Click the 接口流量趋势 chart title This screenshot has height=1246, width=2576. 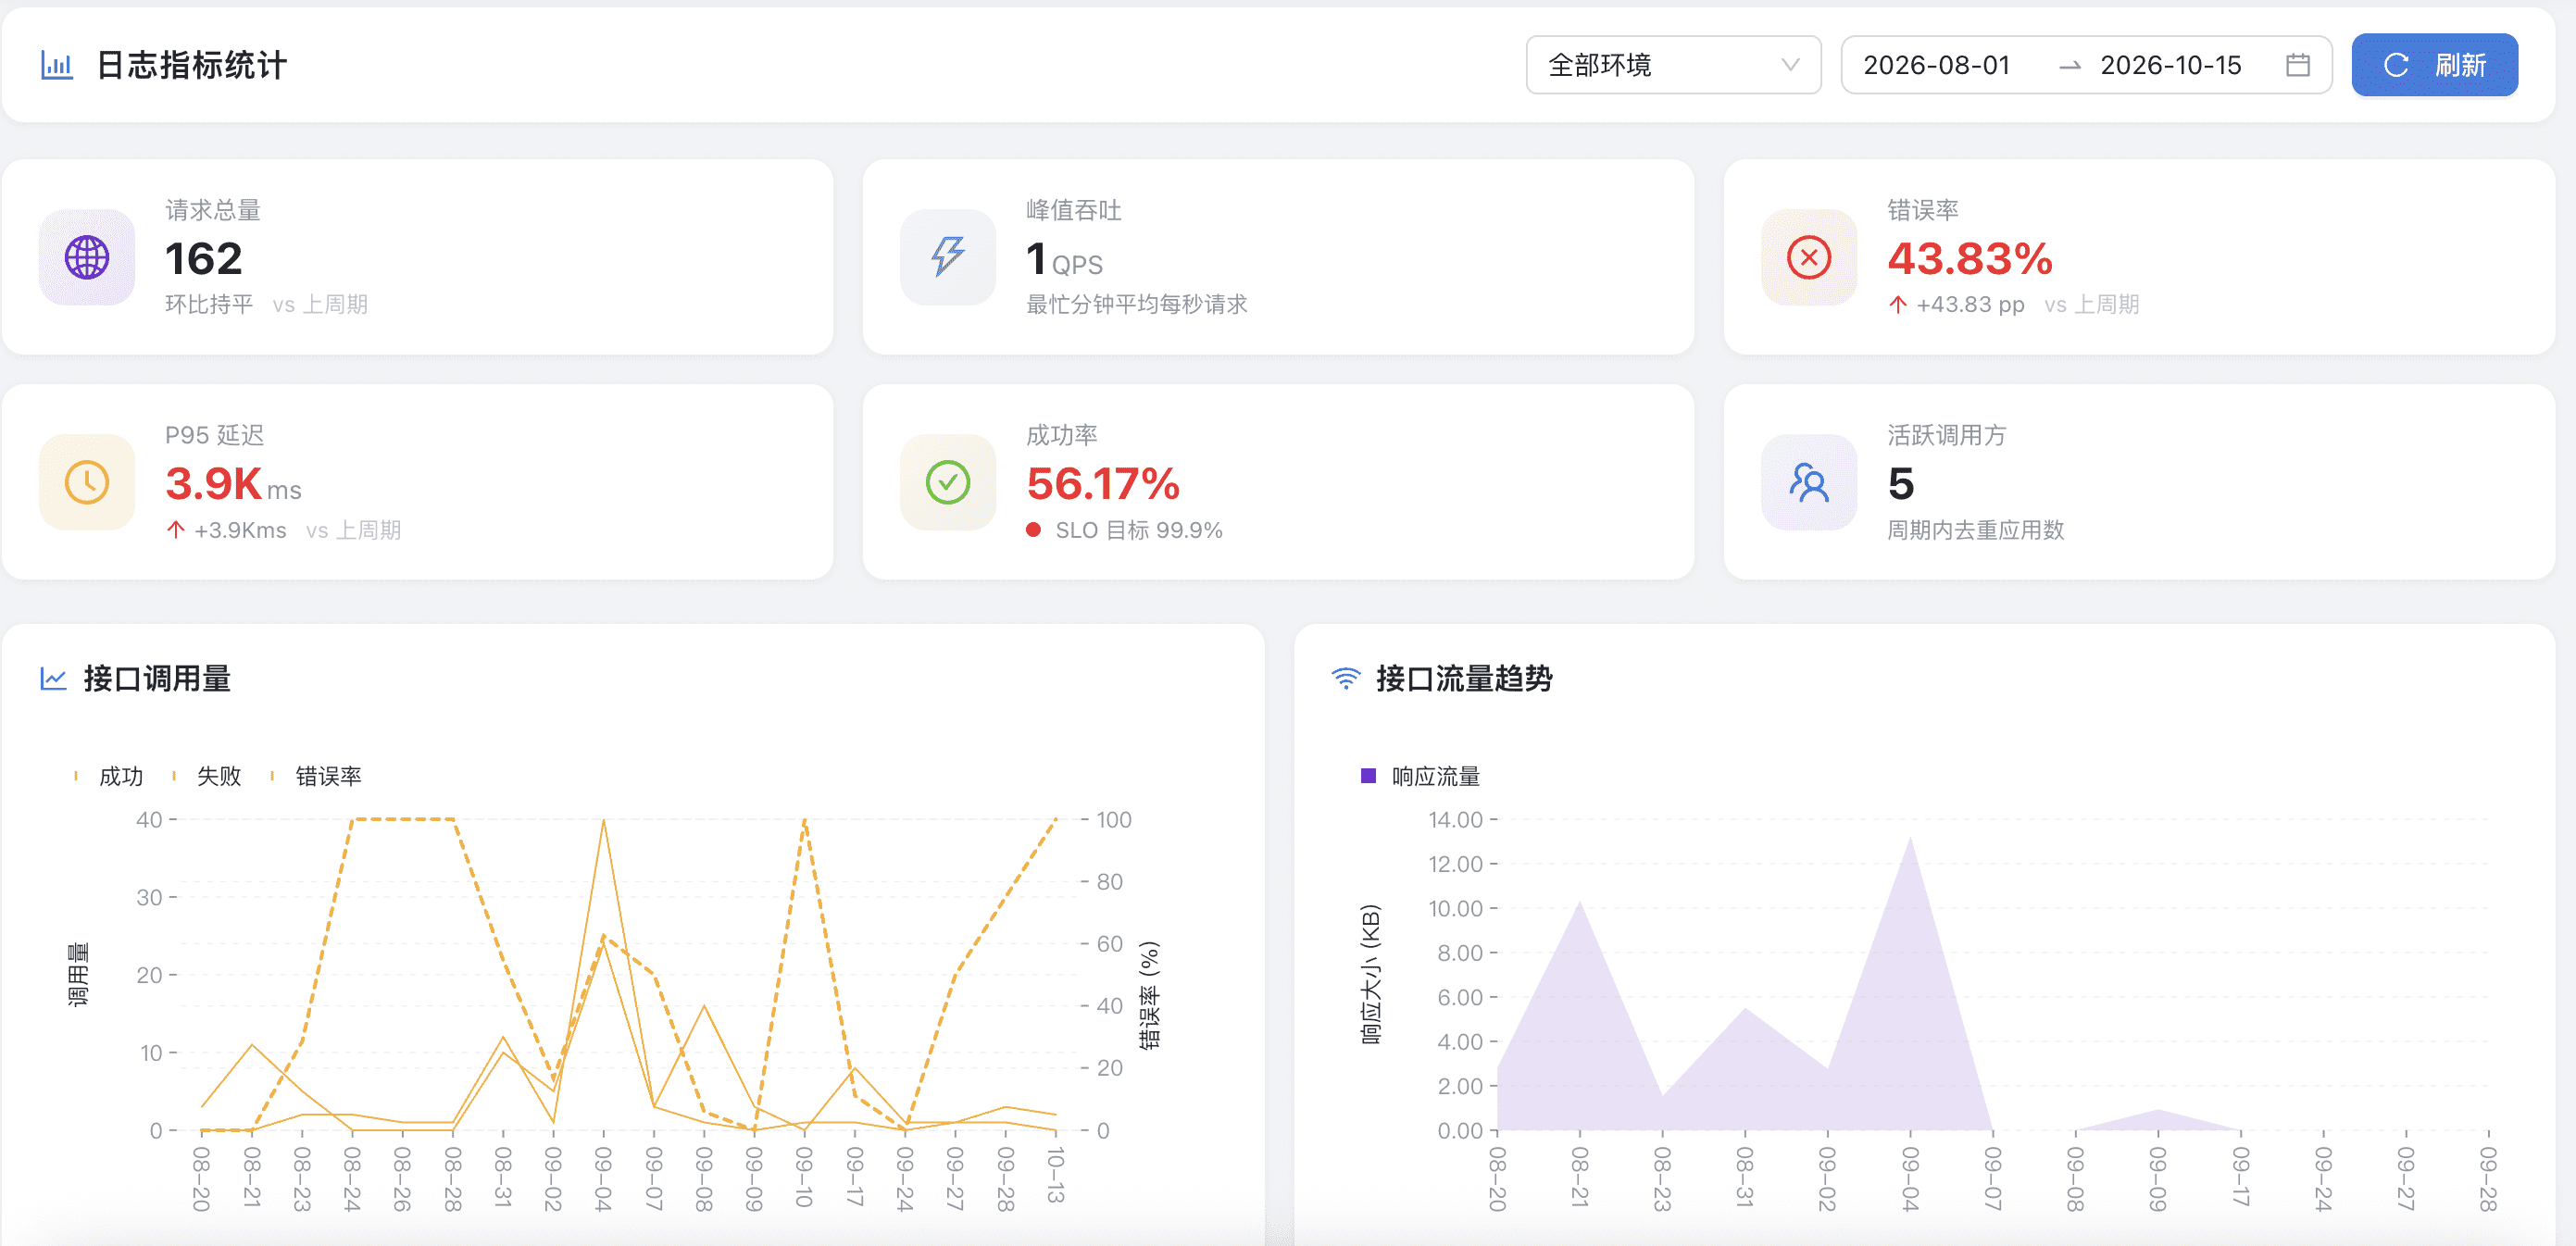click(1464, 679)
